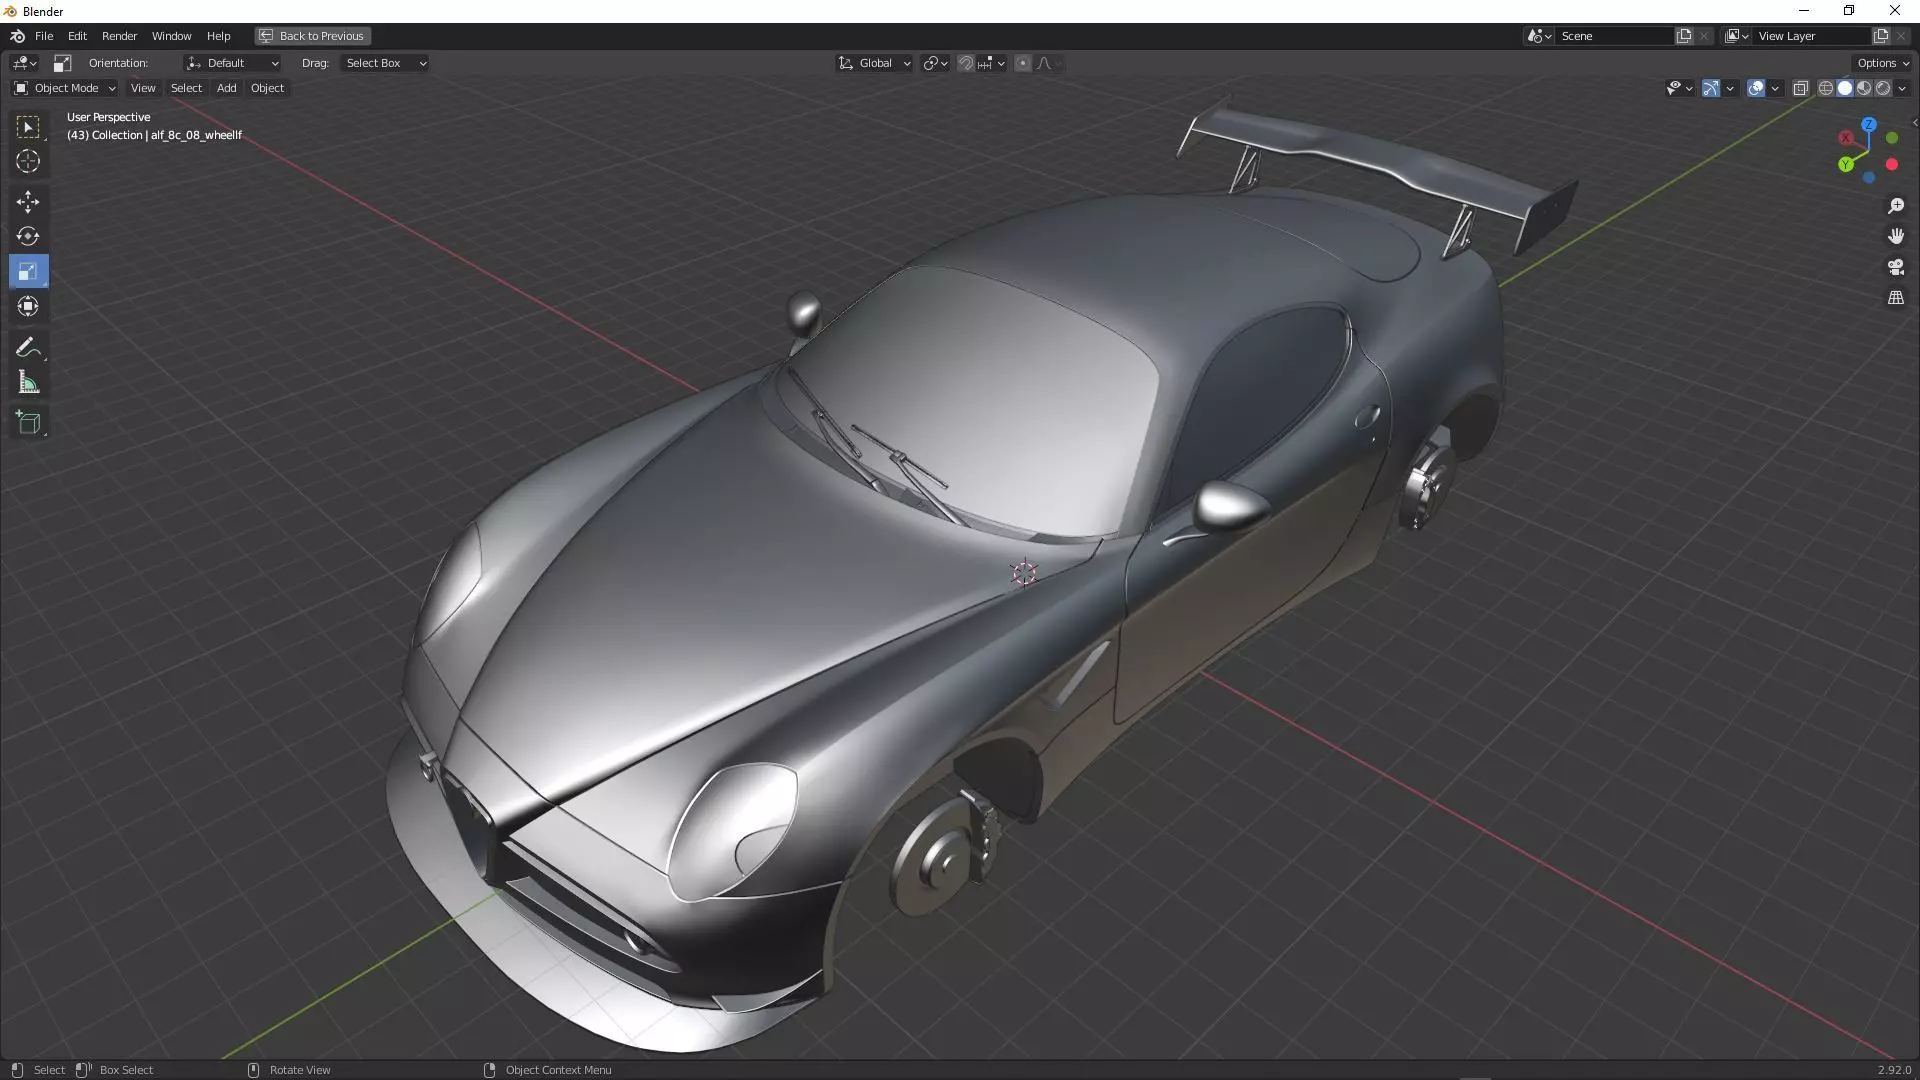Open the Global transform orientation dropdown
The height and width of the screenshot is (1080, 1920).
tap(875, 63)
